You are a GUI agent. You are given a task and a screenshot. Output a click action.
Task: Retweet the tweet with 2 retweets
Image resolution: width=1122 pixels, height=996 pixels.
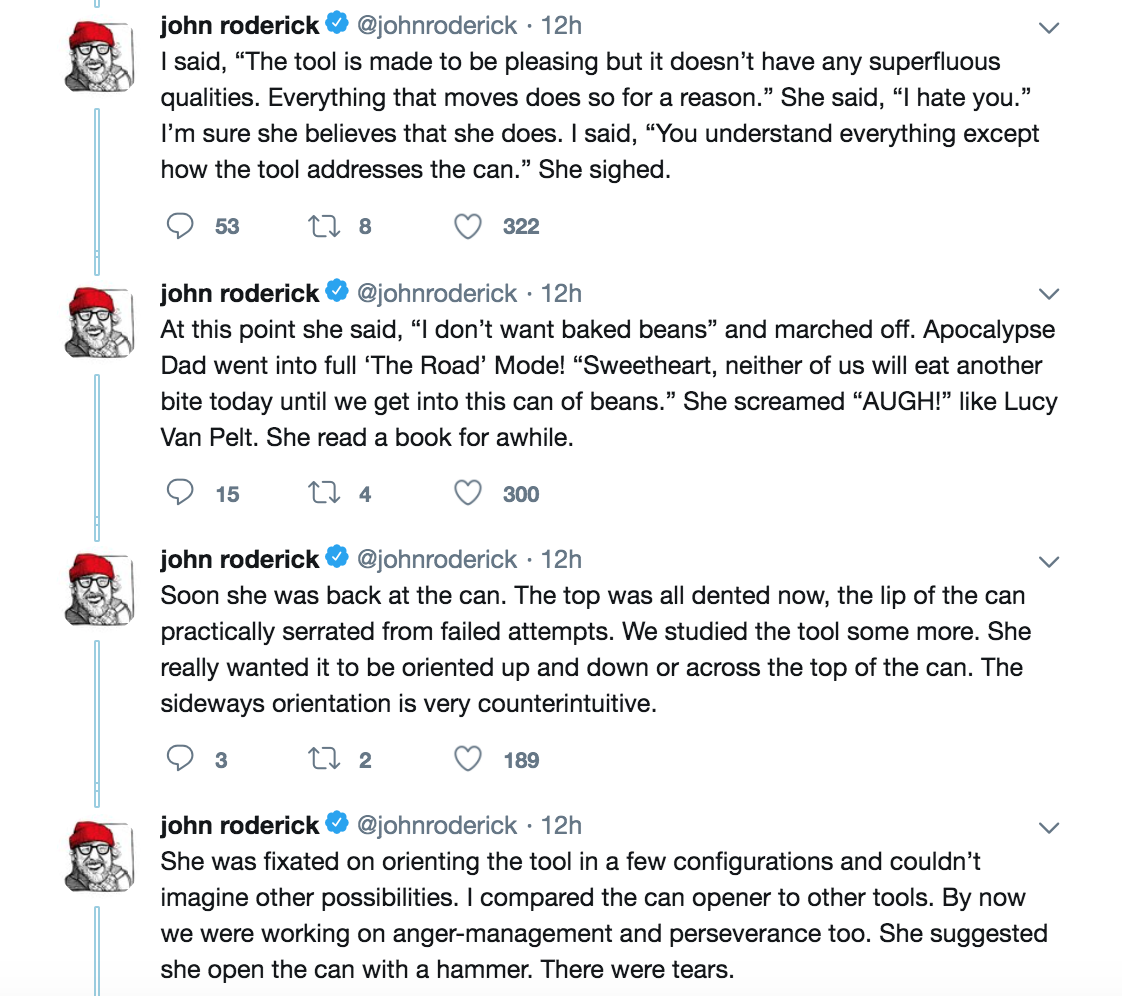click(321, 760)
